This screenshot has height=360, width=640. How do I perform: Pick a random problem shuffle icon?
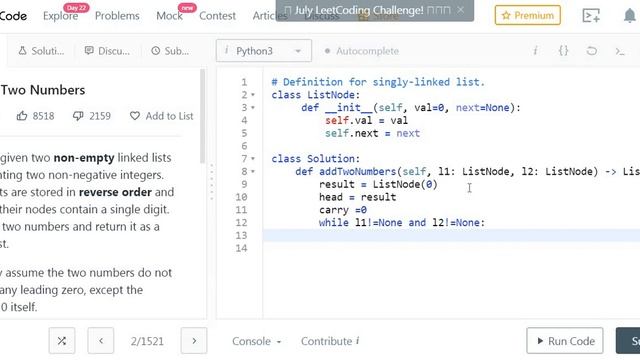click(x=62, y=341)
